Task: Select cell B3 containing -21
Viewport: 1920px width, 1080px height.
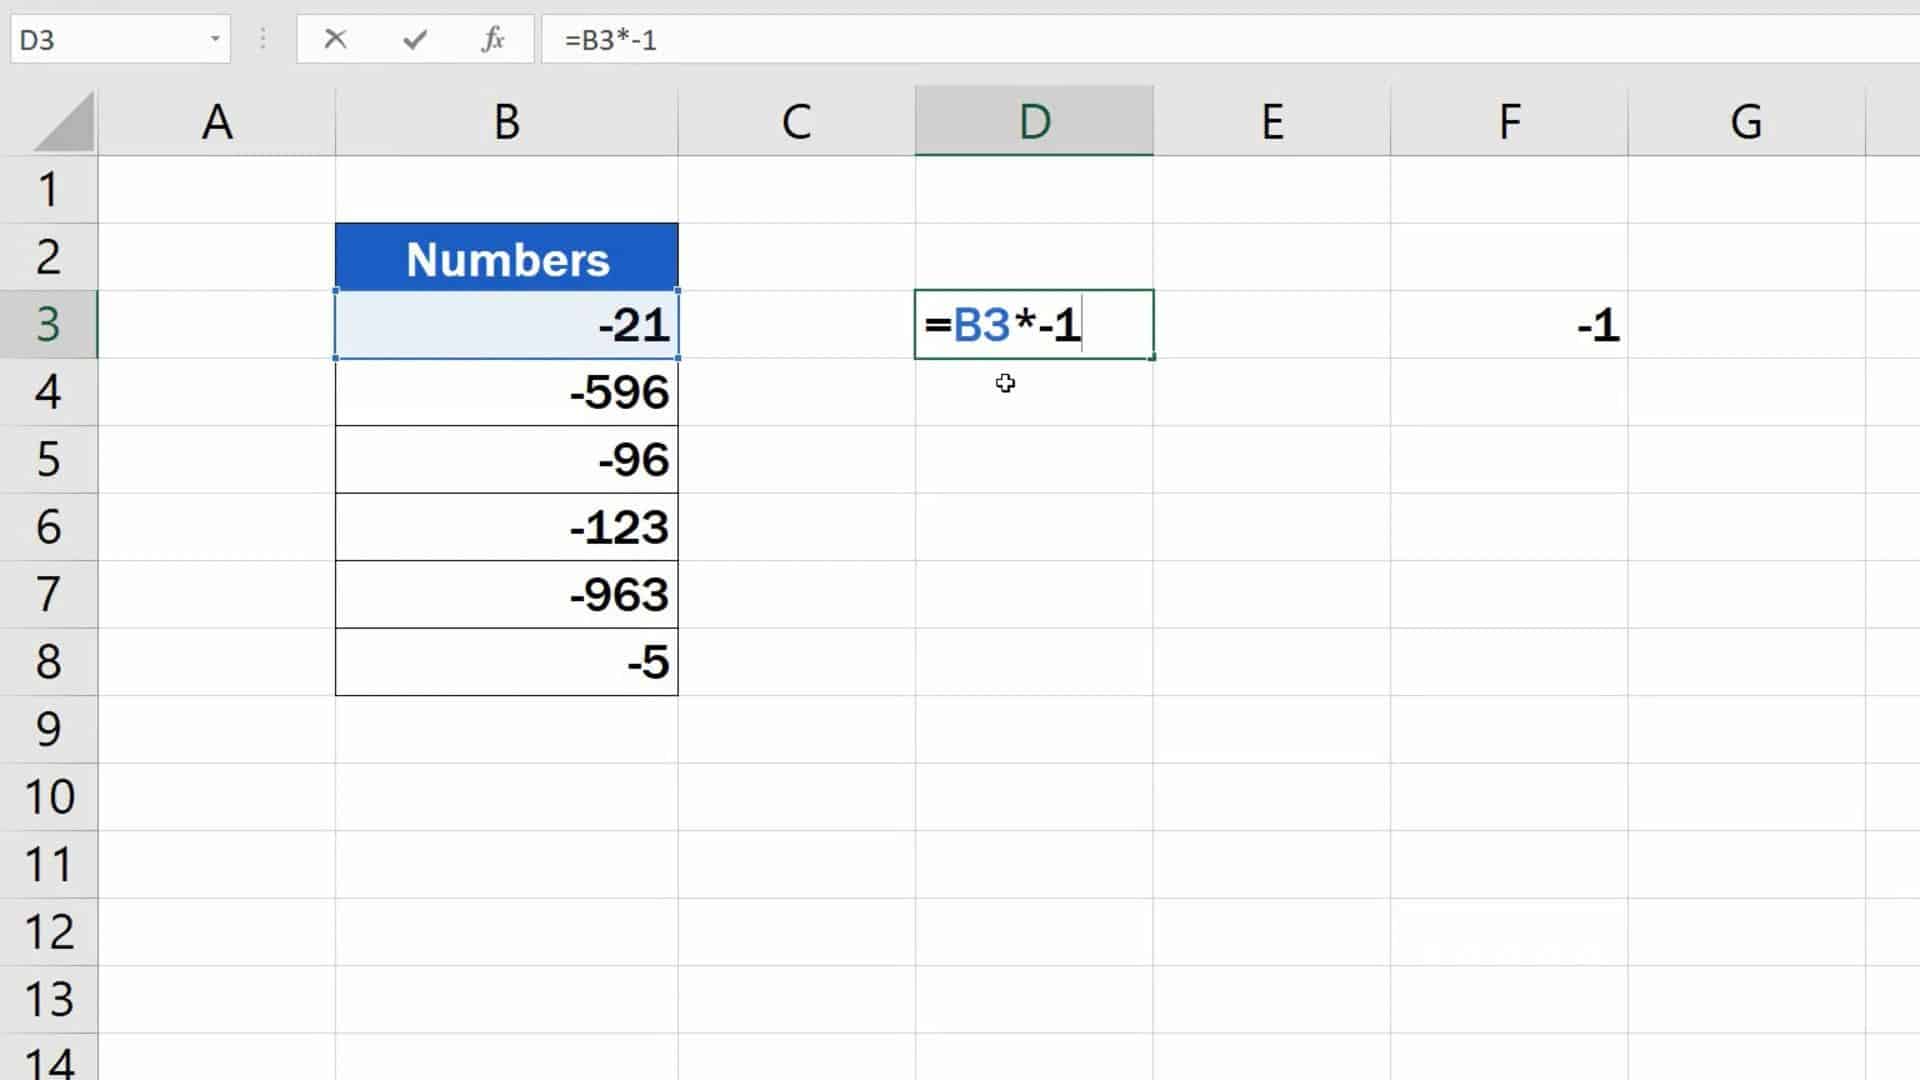Action: (506, 324)
